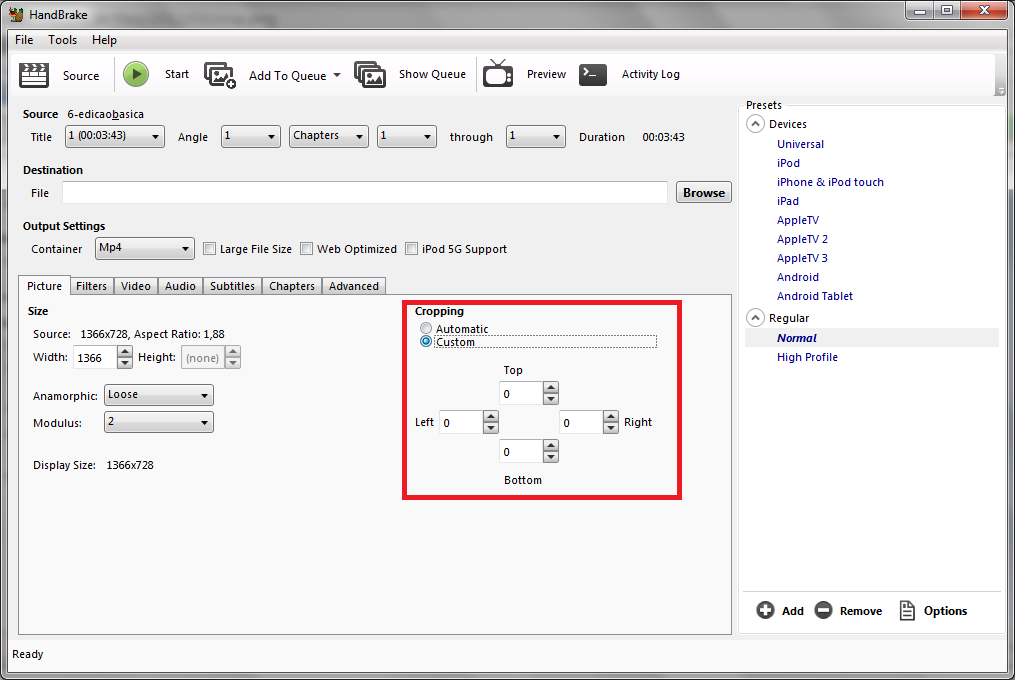Click the Browse destination button
The width and height of the screenshot is (1015, 680).
[704, 192]
